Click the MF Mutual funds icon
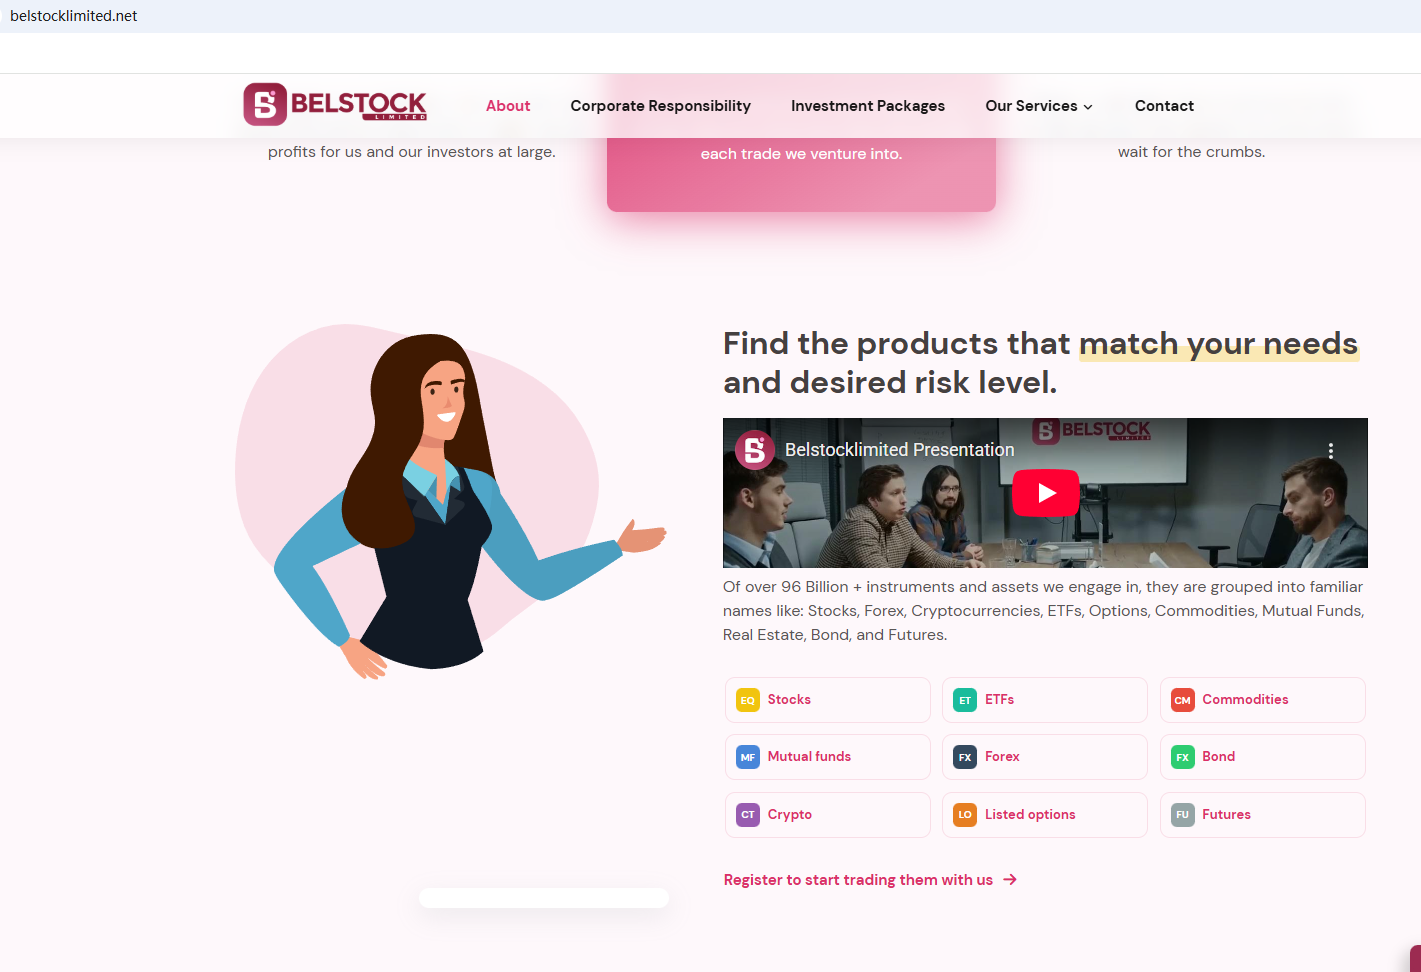The height and width of the screenshot is (972, 1421). coord(748,757)
